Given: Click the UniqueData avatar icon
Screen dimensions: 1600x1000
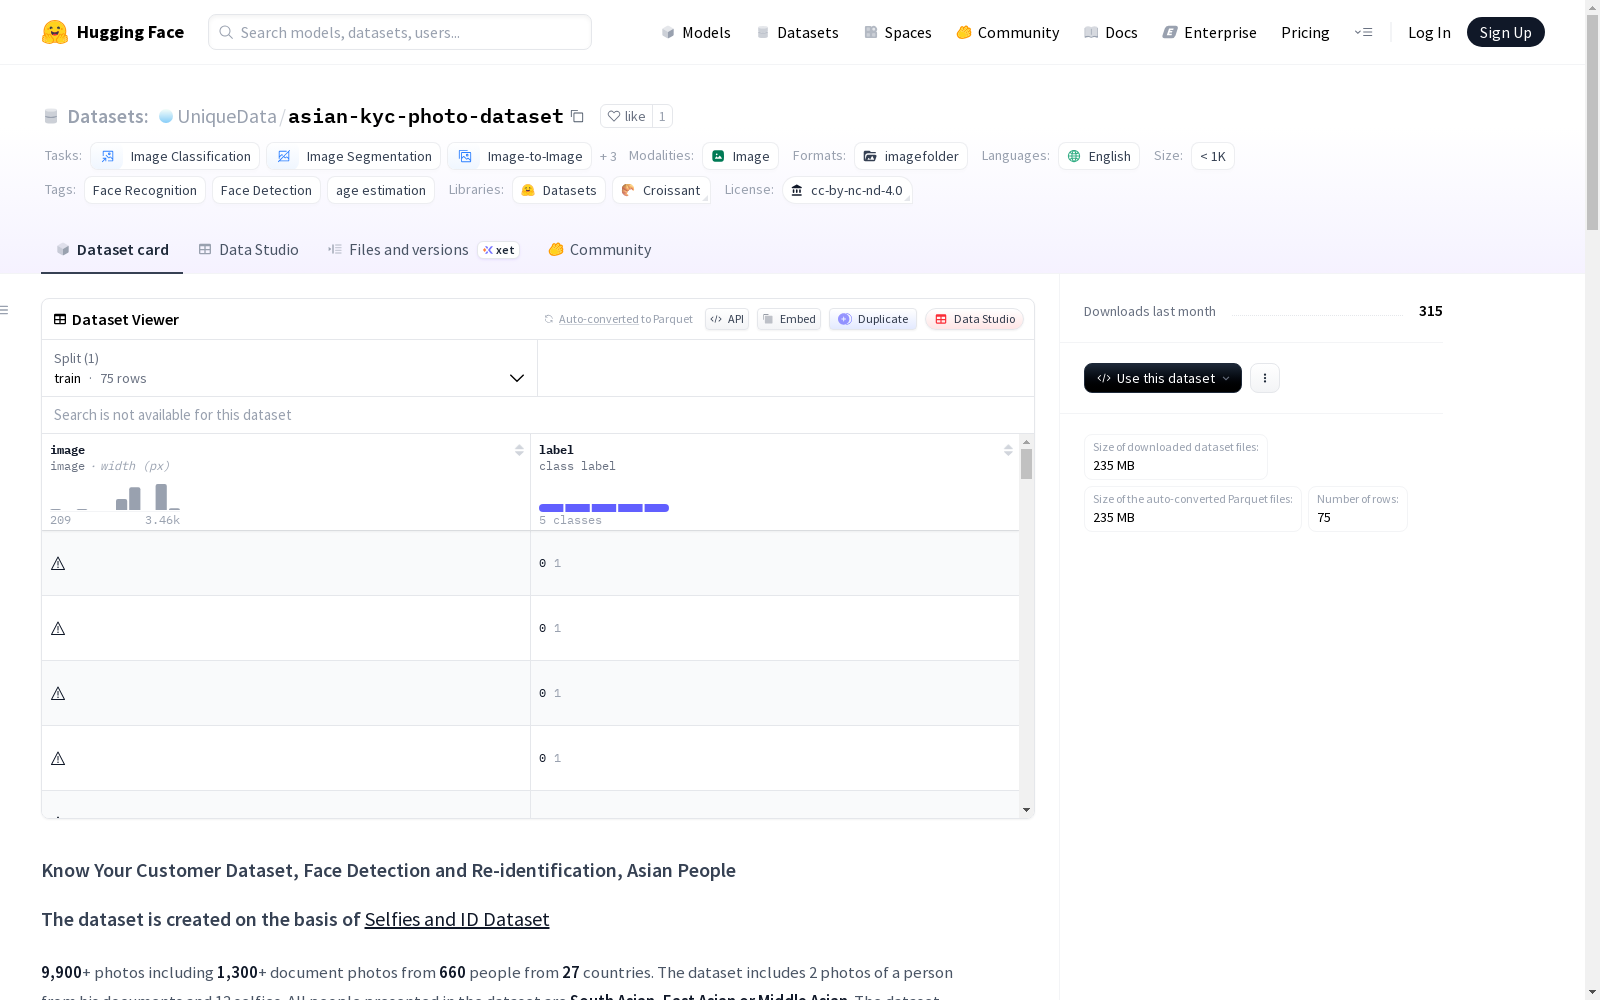Looking at the screenshot, I should (166, 117).
